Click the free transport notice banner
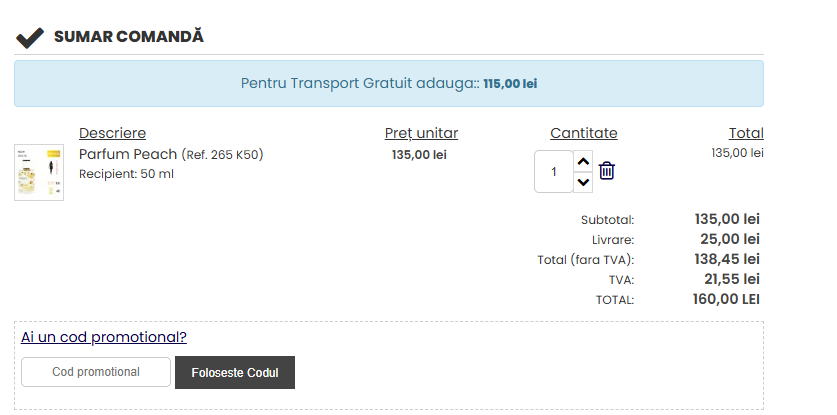 (x=388, y=83)
